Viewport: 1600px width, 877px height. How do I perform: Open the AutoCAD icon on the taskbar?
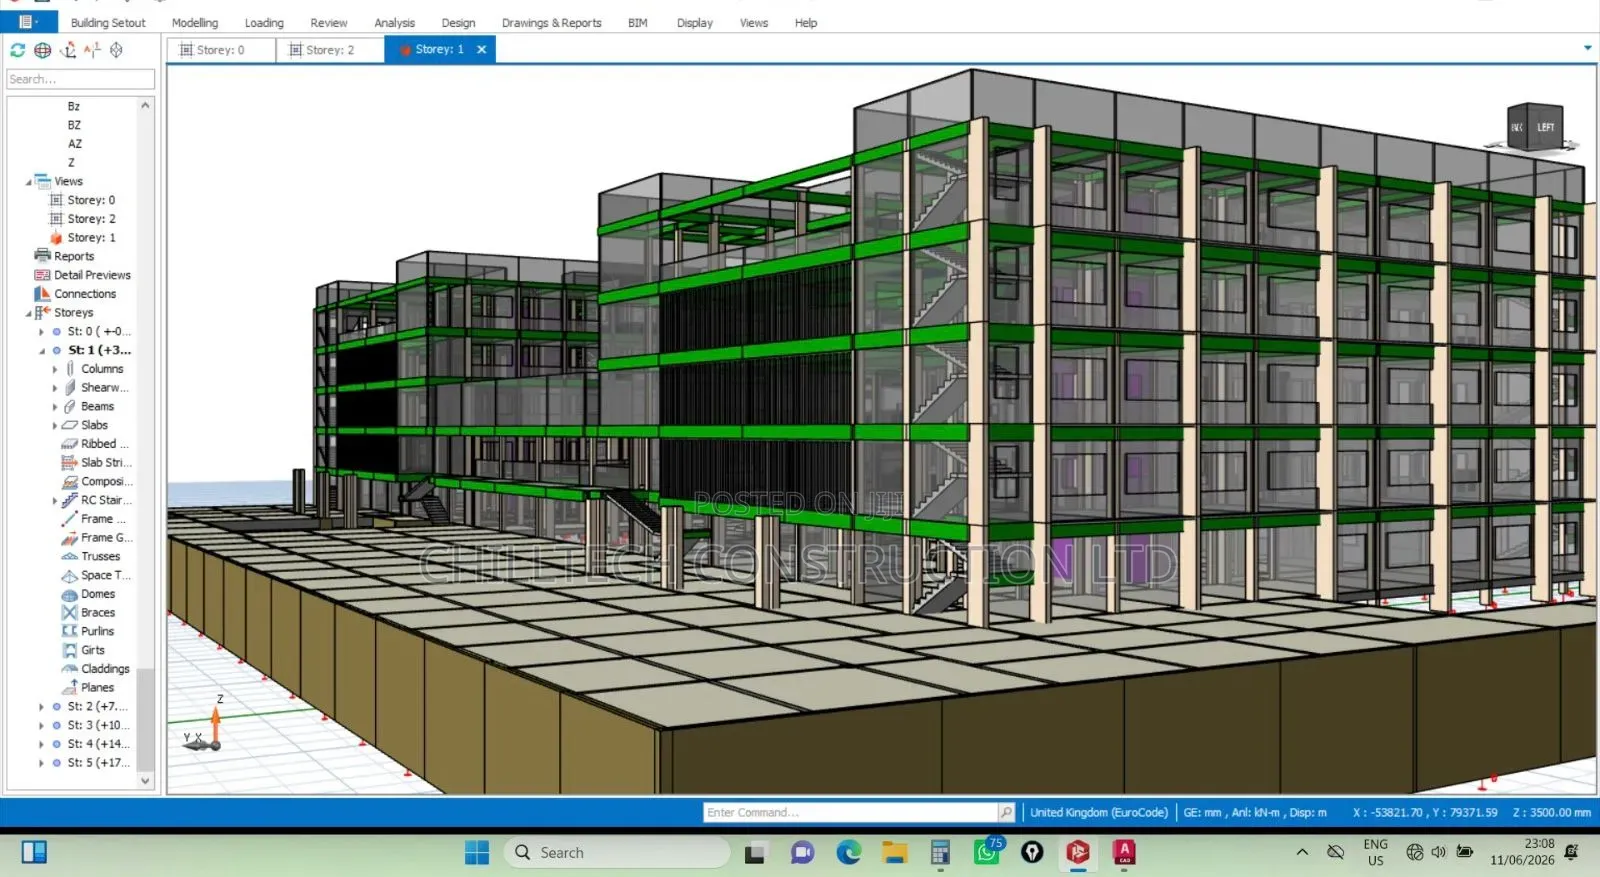(1124, 853)
